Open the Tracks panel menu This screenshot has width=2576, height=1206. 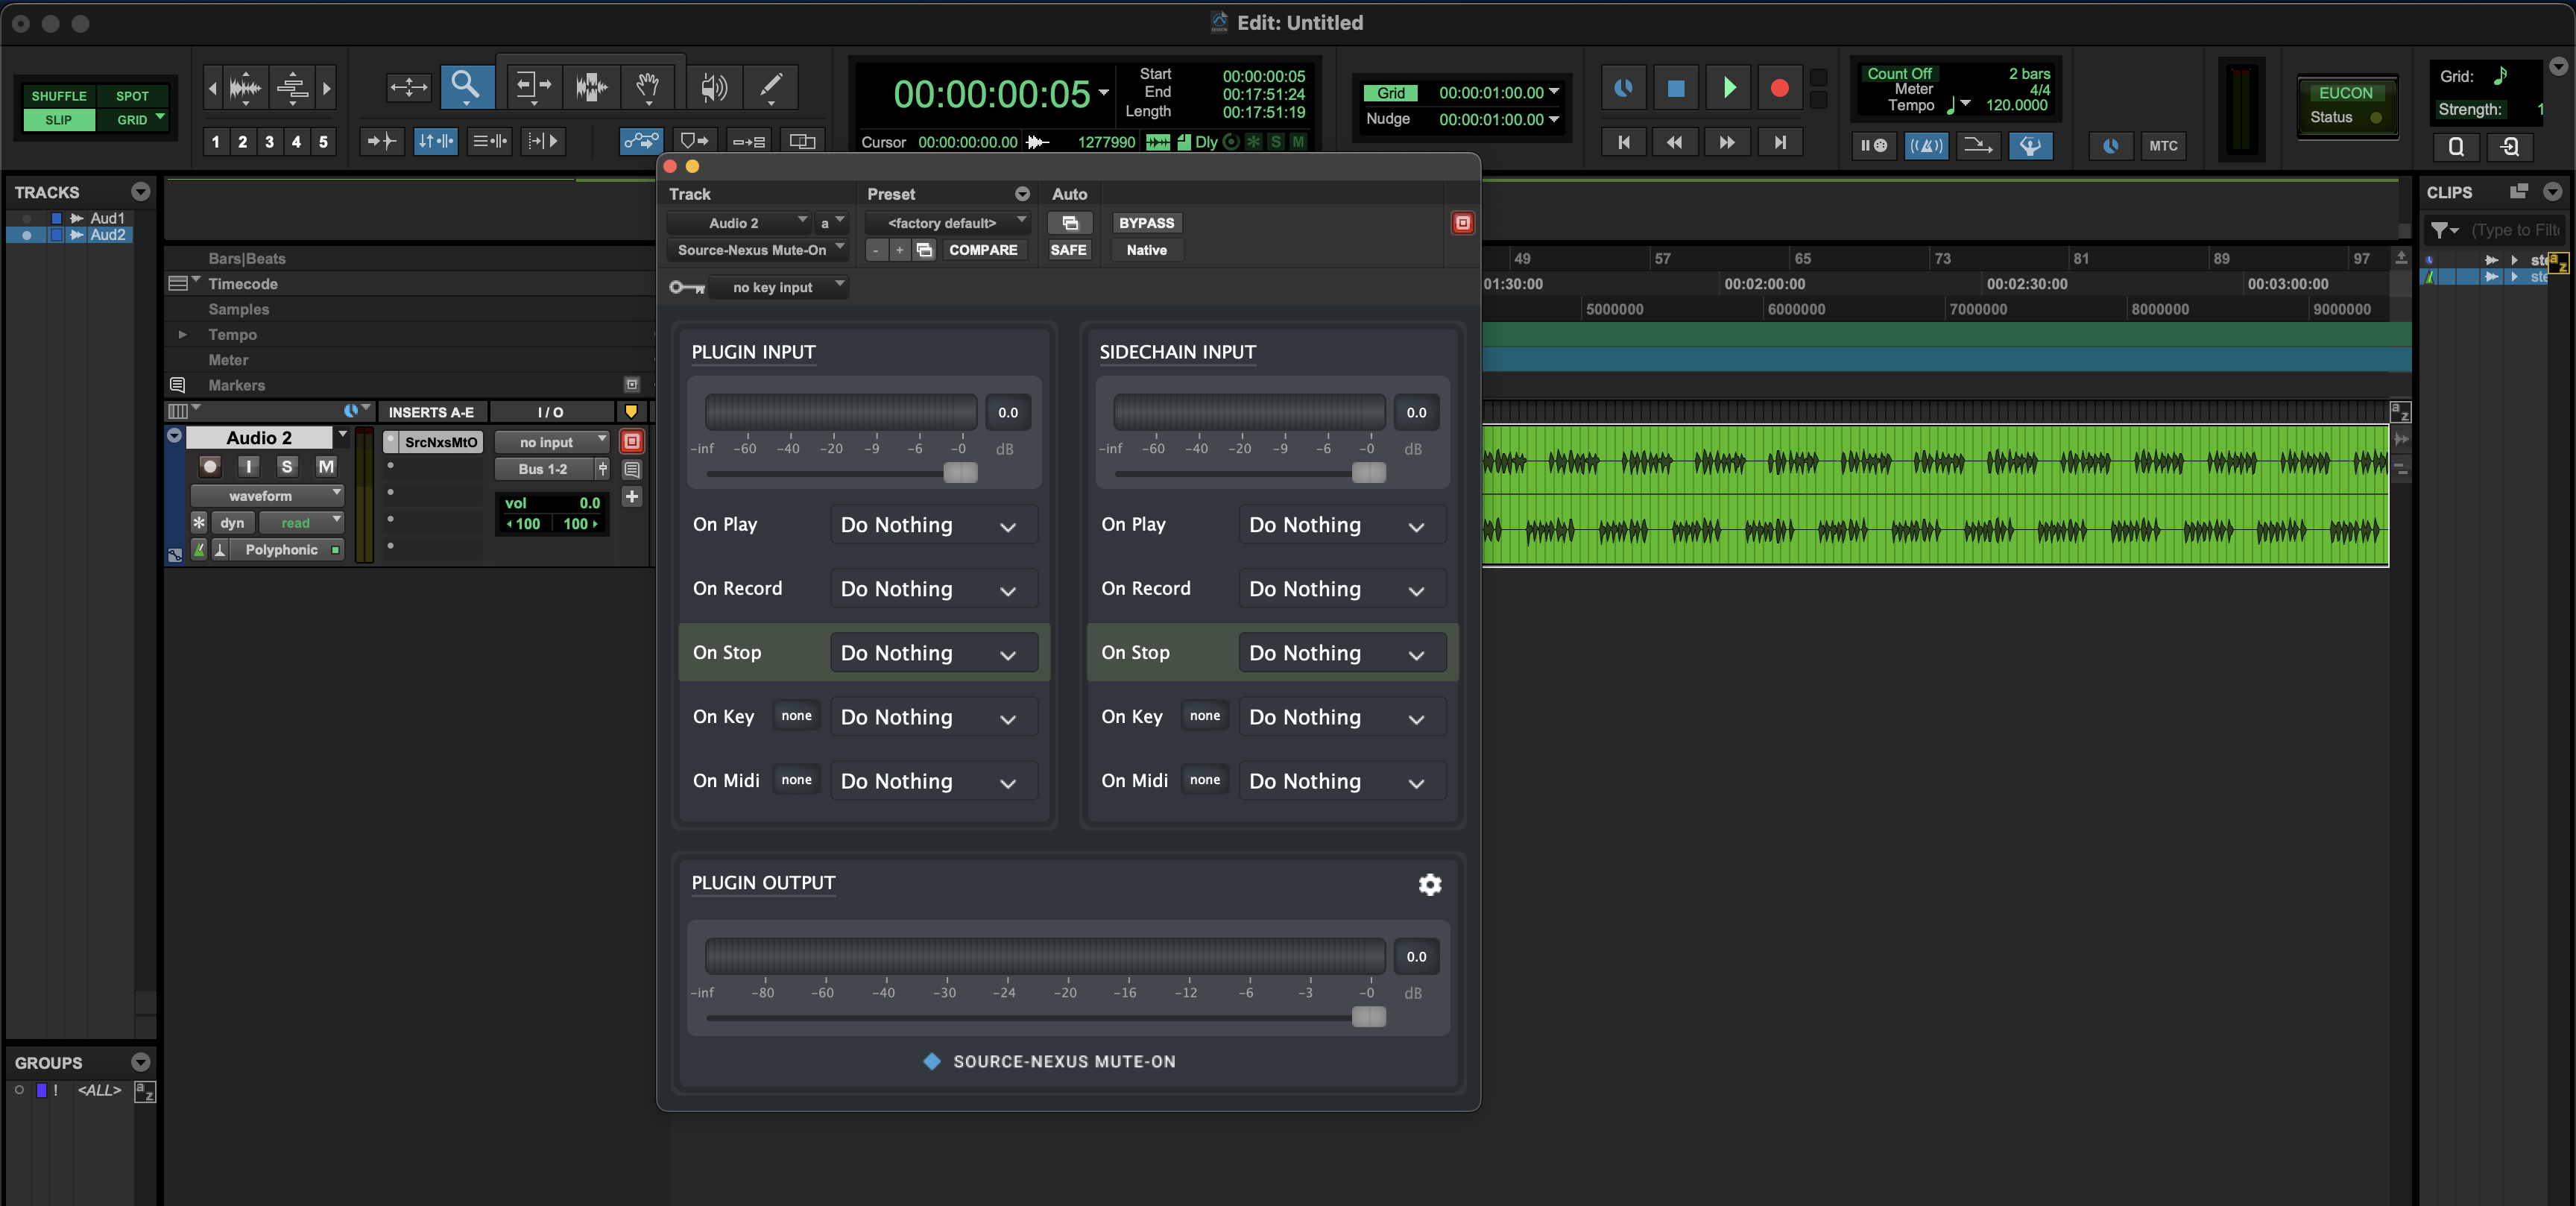point(141,192)
